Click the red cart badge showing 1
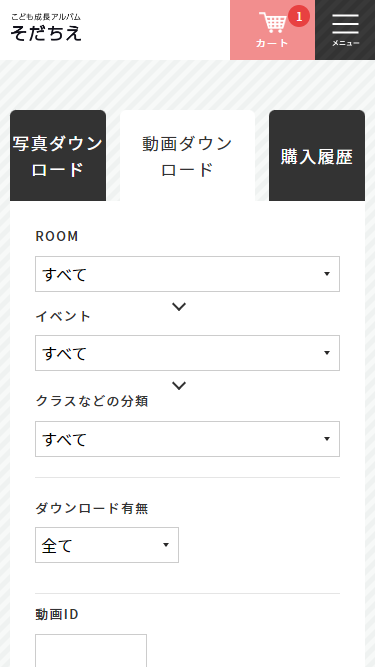 click(x=299, y=17)
